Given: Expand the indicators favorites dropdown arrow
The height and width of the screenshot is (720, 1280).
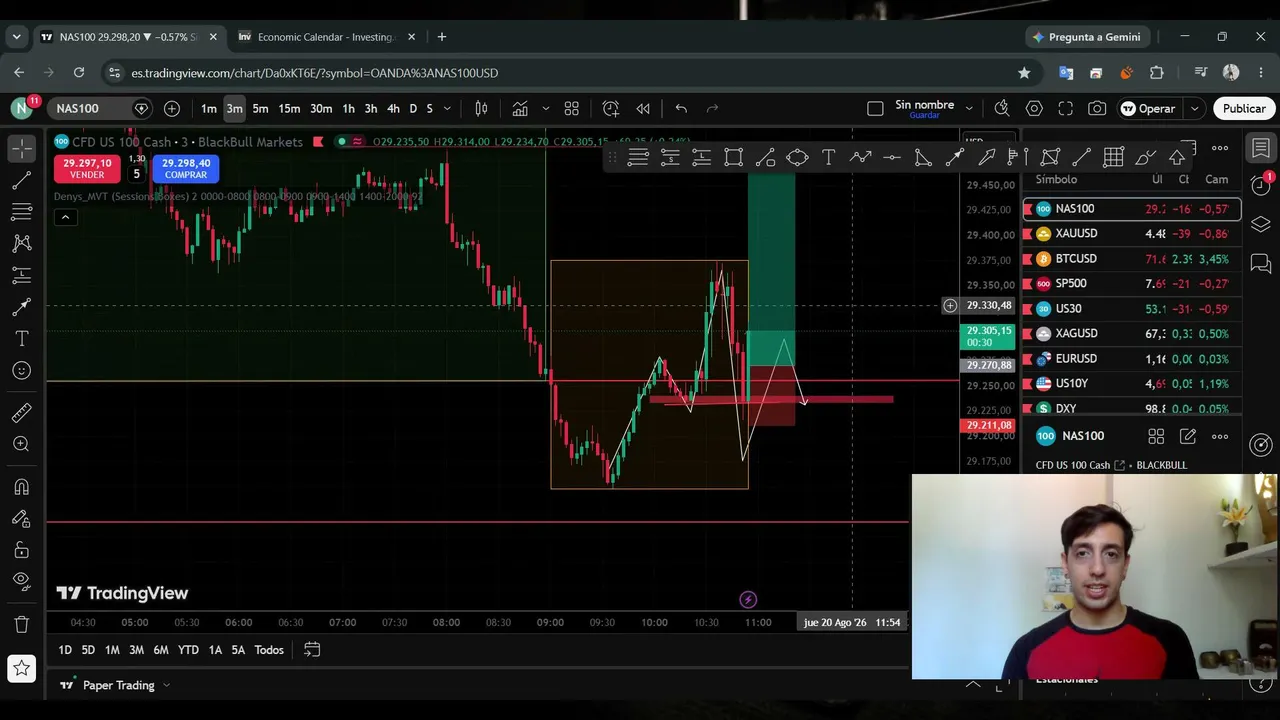Looking at the screenshot, I should click(x=545, y=108).
